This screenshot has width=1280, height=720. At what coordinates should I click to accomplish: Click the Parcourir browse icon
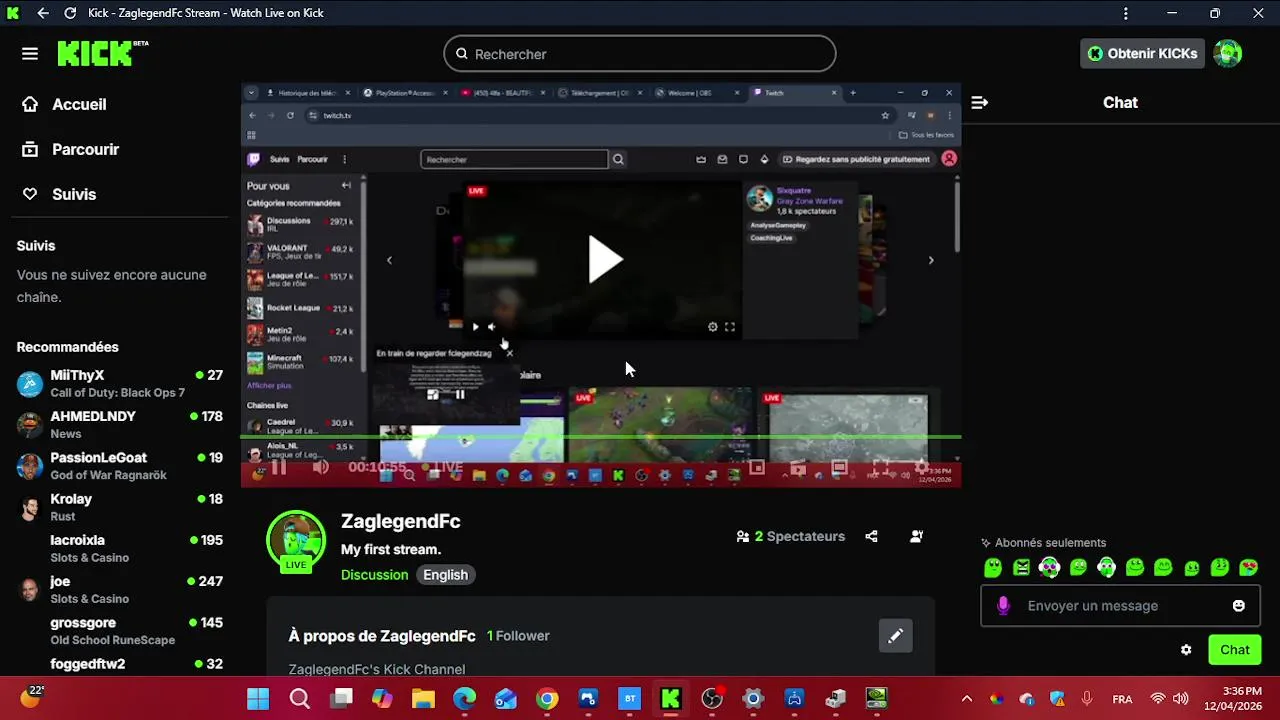(x=30, y=149)
